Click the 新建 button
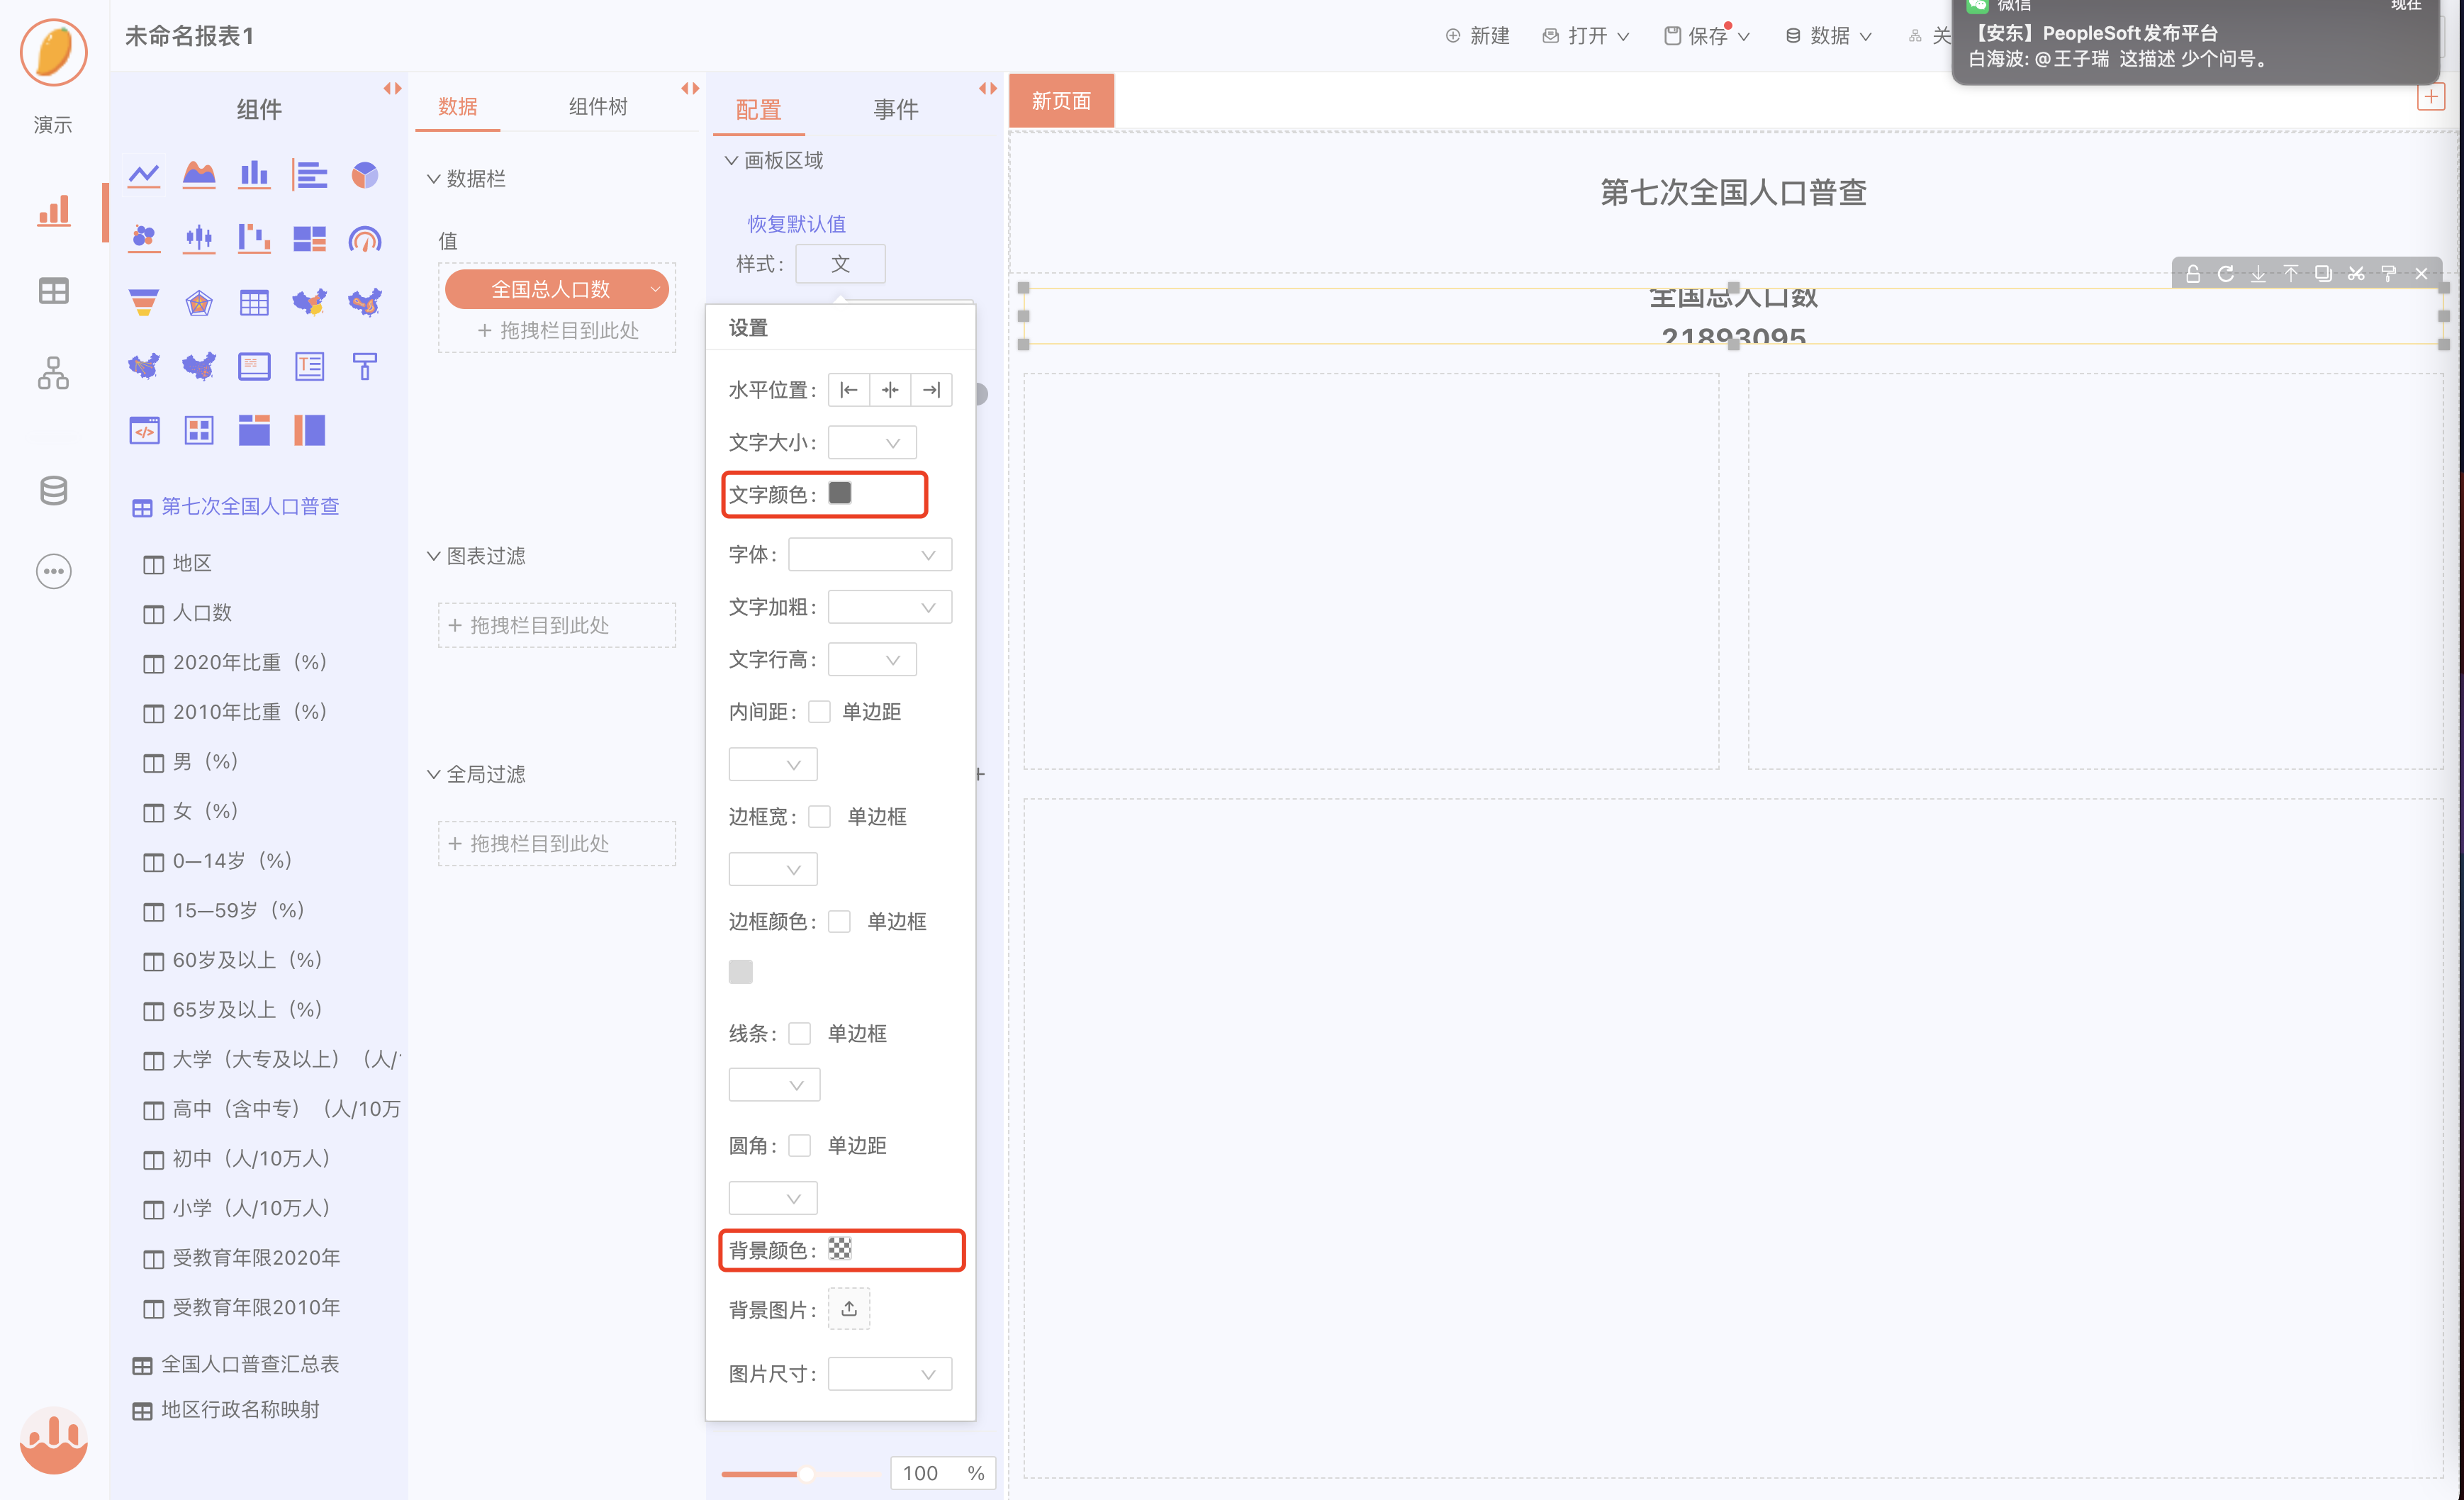 [x=1477, y=36]
